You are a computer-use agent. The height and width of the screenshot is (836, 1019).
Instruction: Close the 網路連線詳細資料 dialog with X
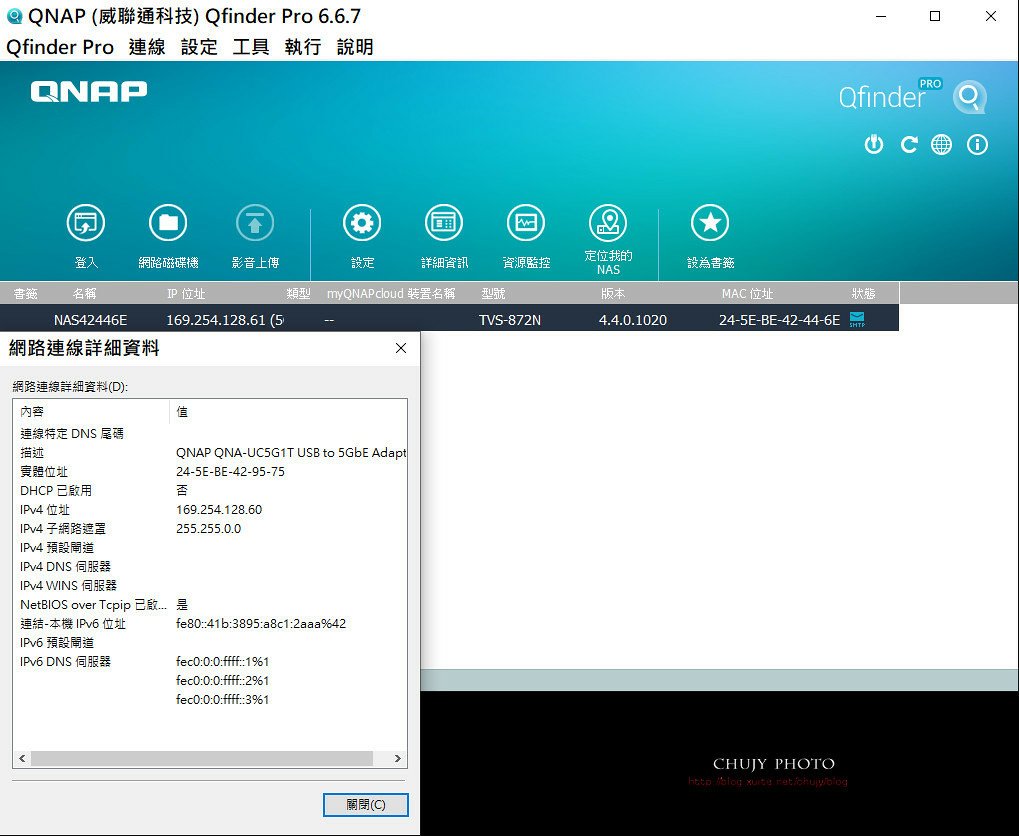click(x=401, y=348)
